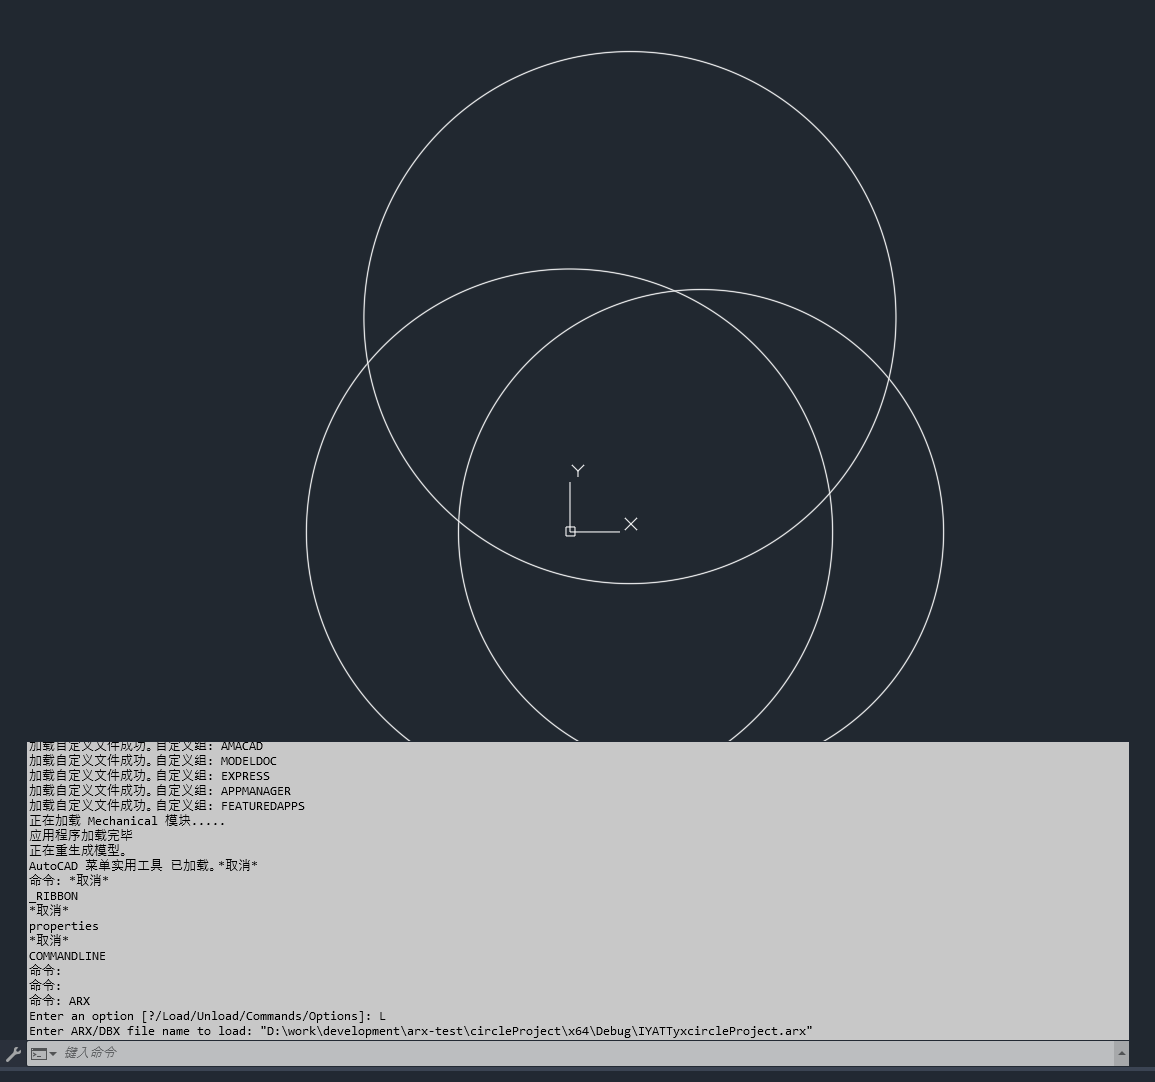1155x1082 pixels.
Task: Open the recent commands dropdown
Action: pos(43,1053)
